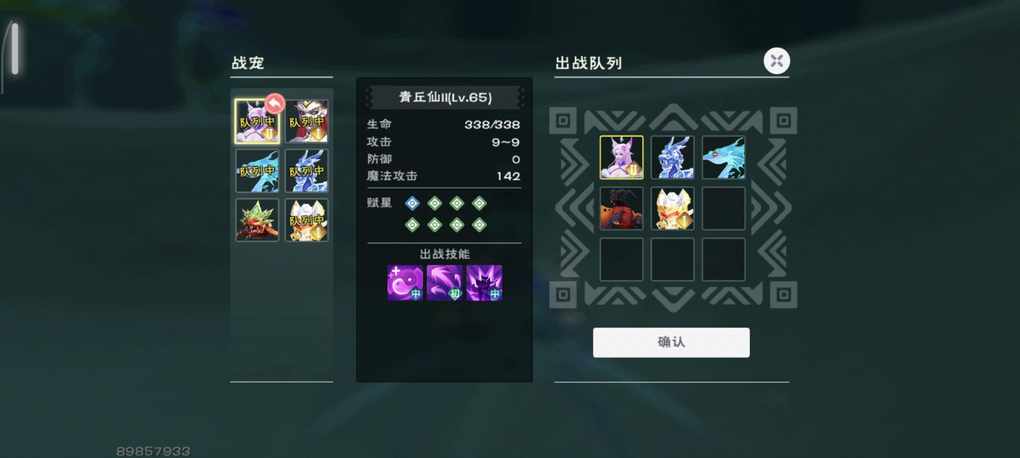
Task: Select the middle purple slash skill icon
Action: (445, 282)
